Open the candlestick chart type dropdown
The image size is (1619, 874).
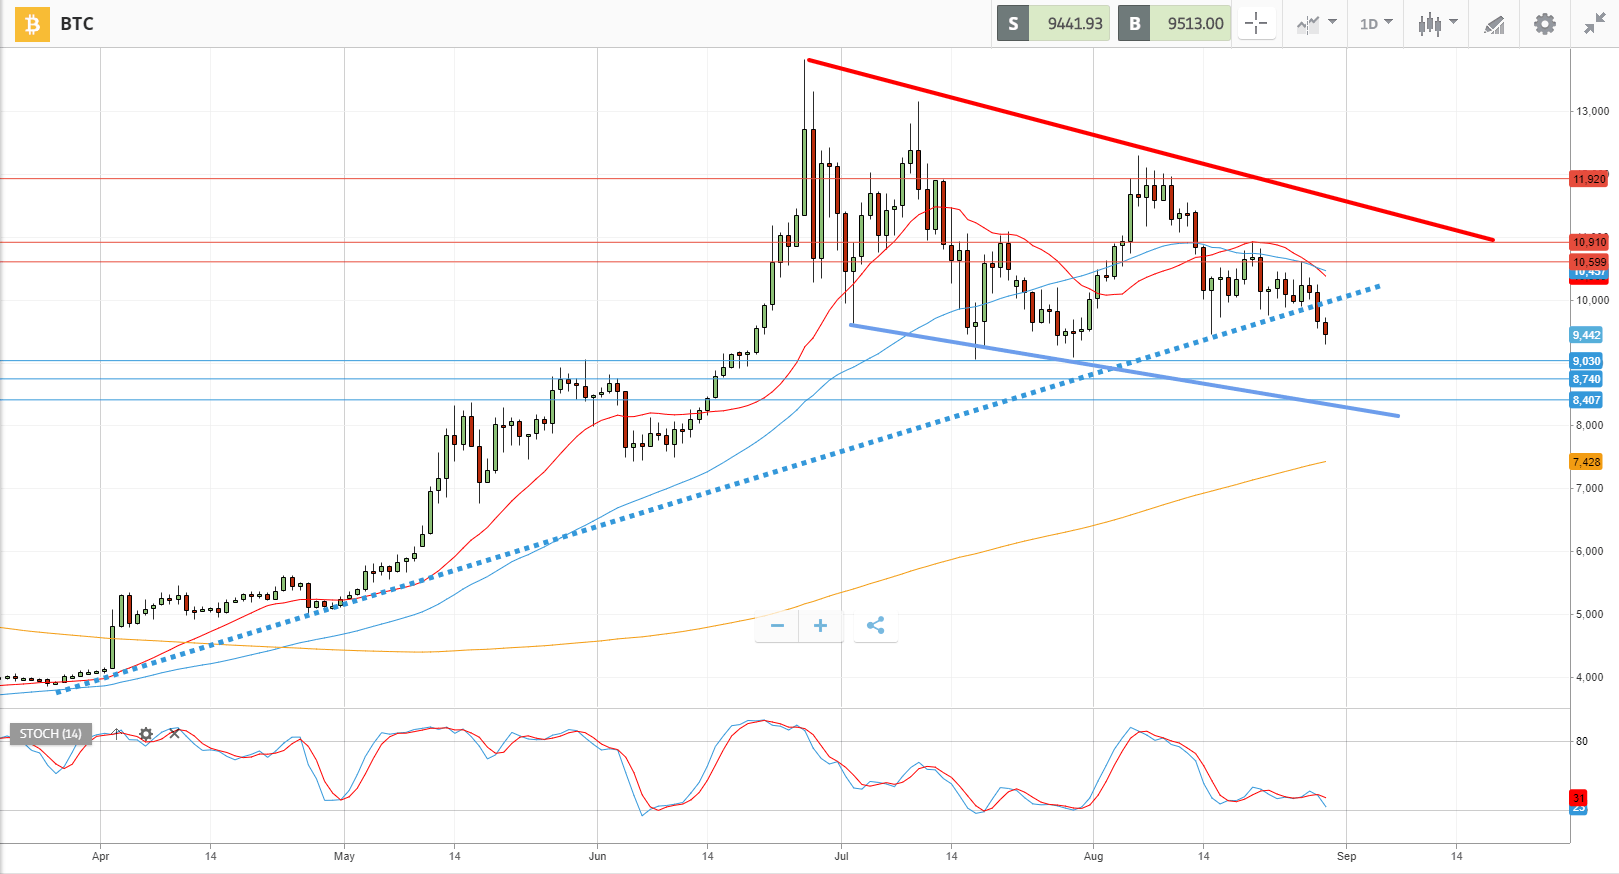1437,23
